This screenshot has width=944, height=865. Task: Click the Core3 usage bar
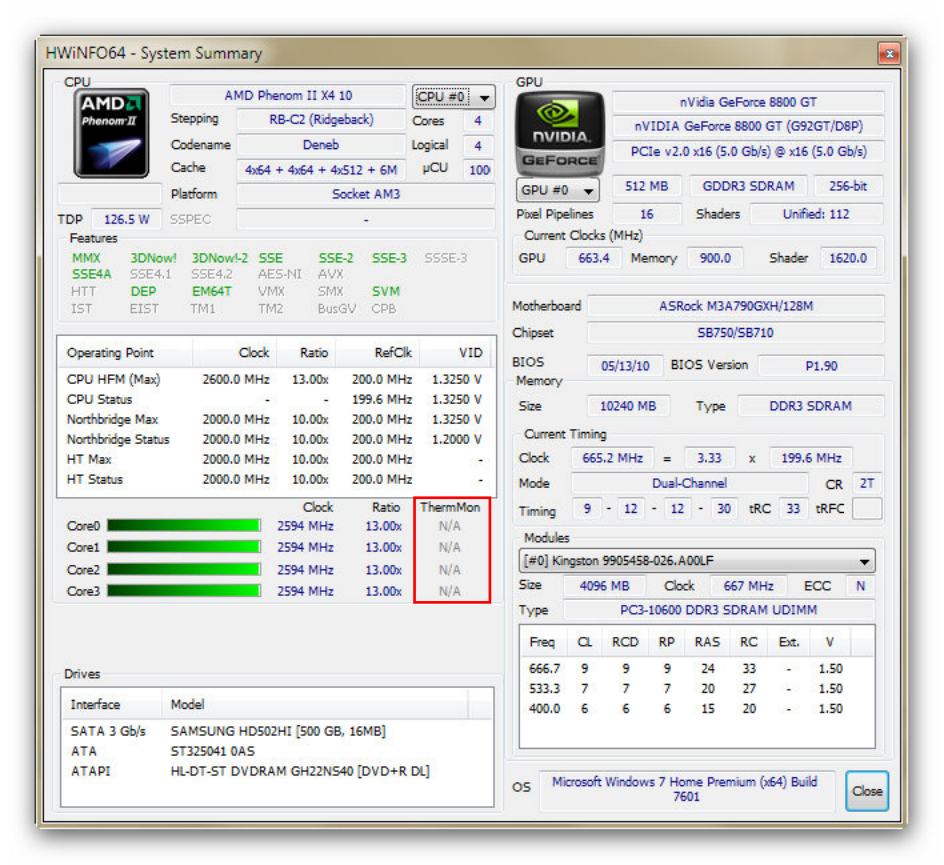coord(184,591)
